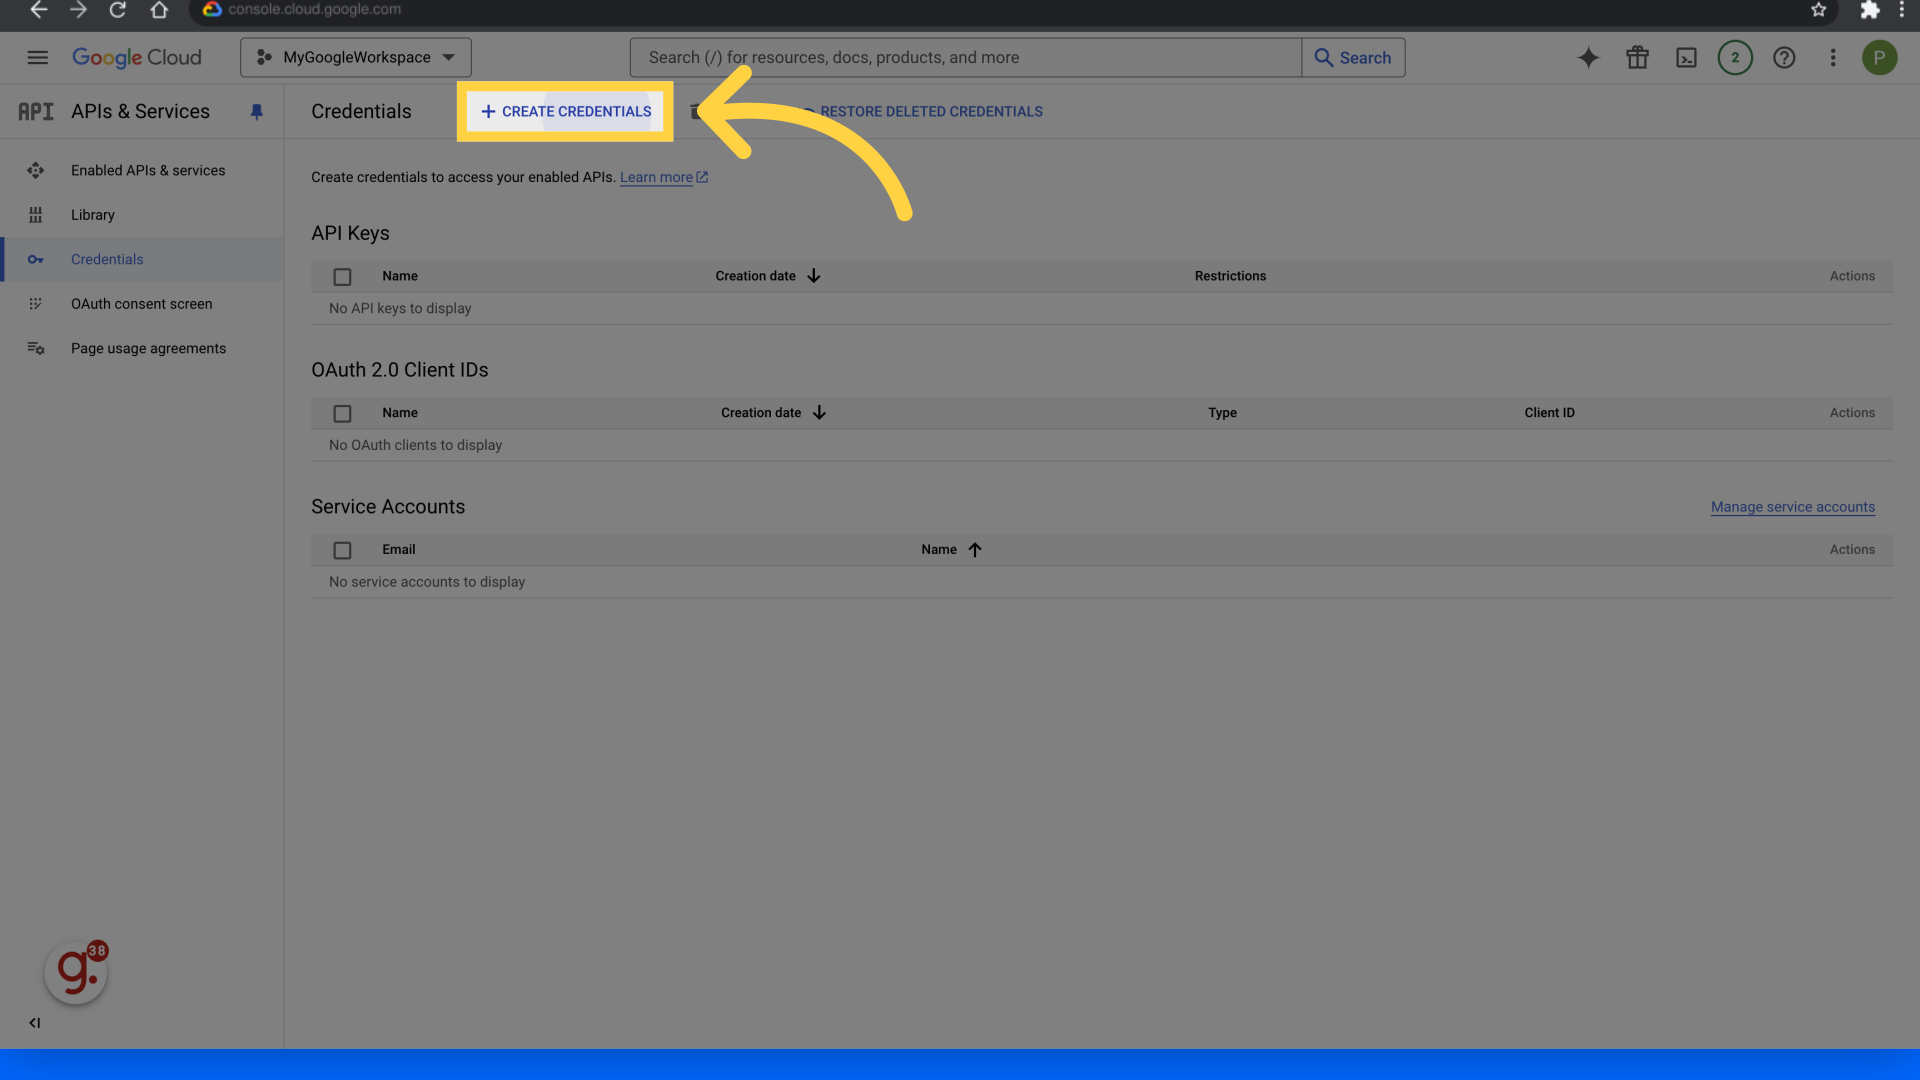
Task: Open the Create Credentials dropdown
Action: pyautogui.click(x=566, y=112)
